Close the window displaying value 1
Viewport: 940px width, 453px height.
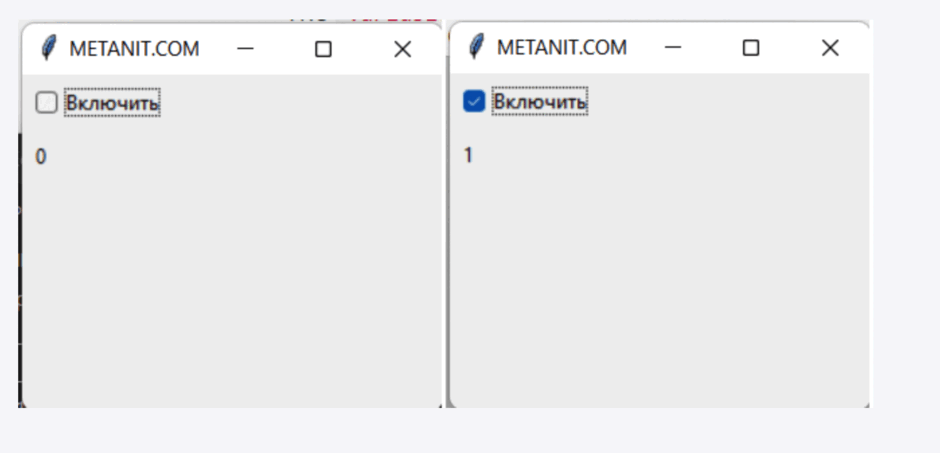pos(830,48)
